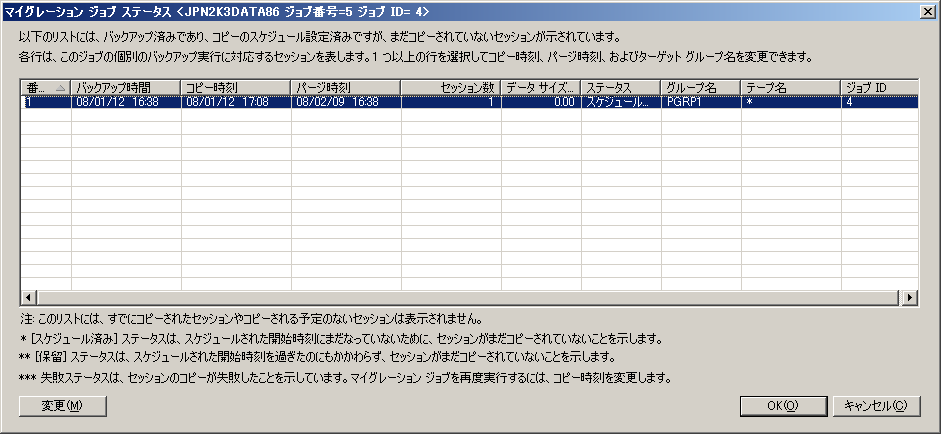941x434 pixels.
Task: Click the copy time cell 08/01/12 17:08
Action: coord(235,101)
